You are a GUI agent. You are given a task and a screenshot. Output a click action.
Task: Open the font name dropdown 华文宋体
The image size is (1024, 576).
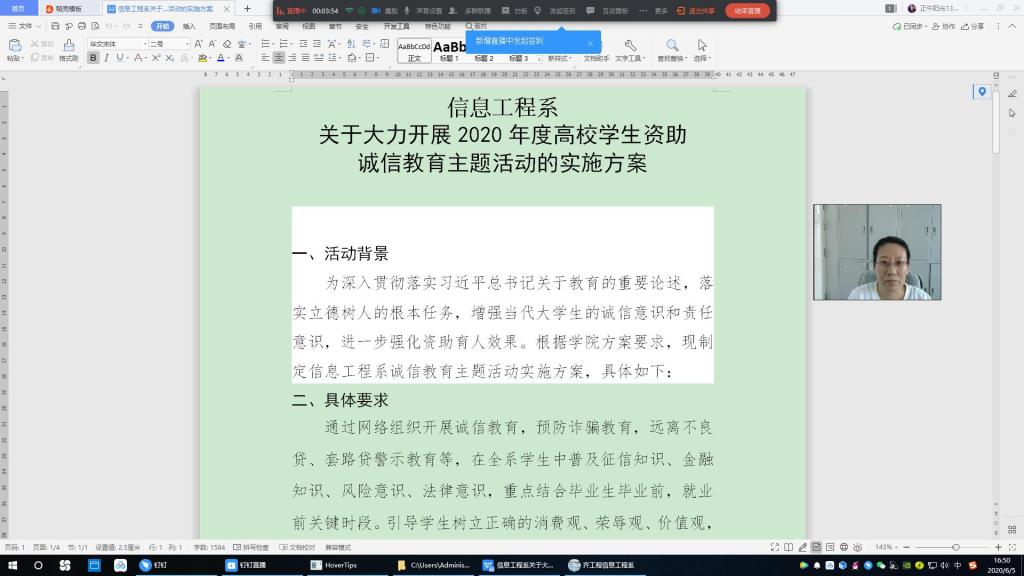click(116, 44)
